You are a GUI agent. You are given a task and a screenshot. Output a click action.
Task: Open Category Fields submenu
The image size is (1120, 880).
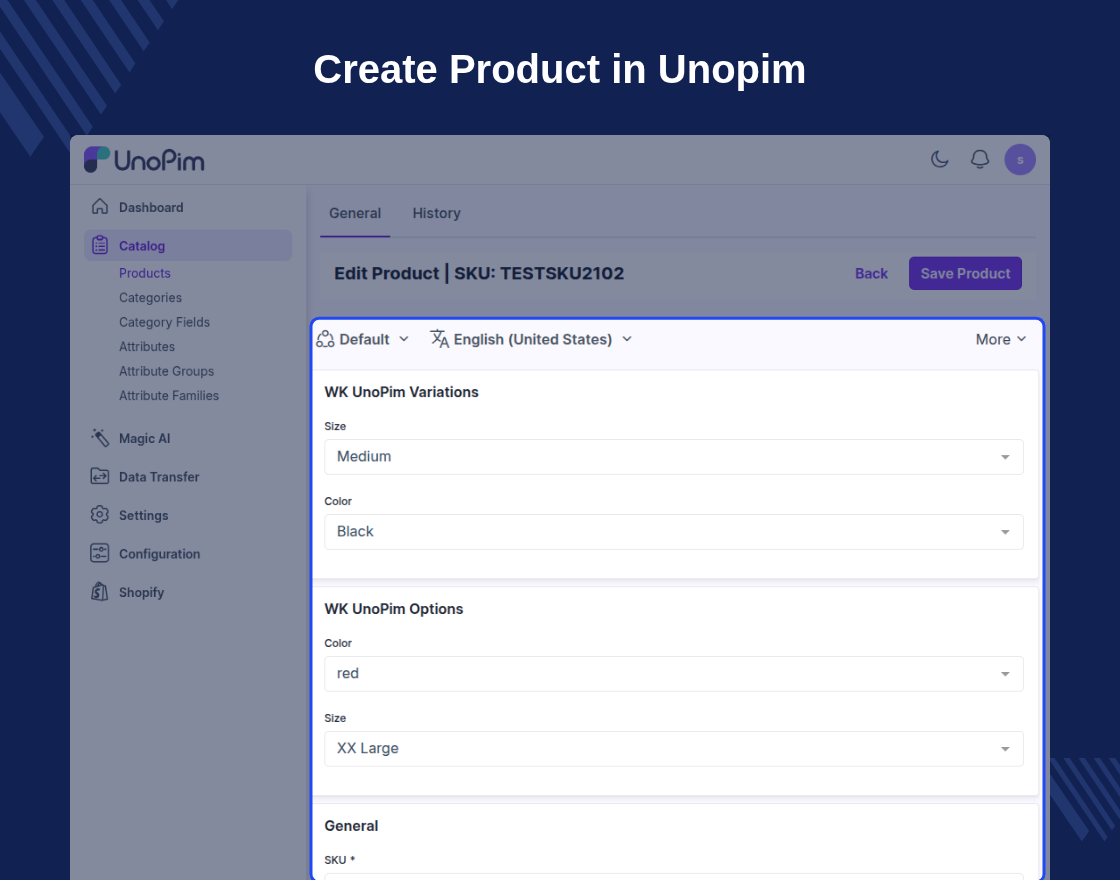pos(164,322)
